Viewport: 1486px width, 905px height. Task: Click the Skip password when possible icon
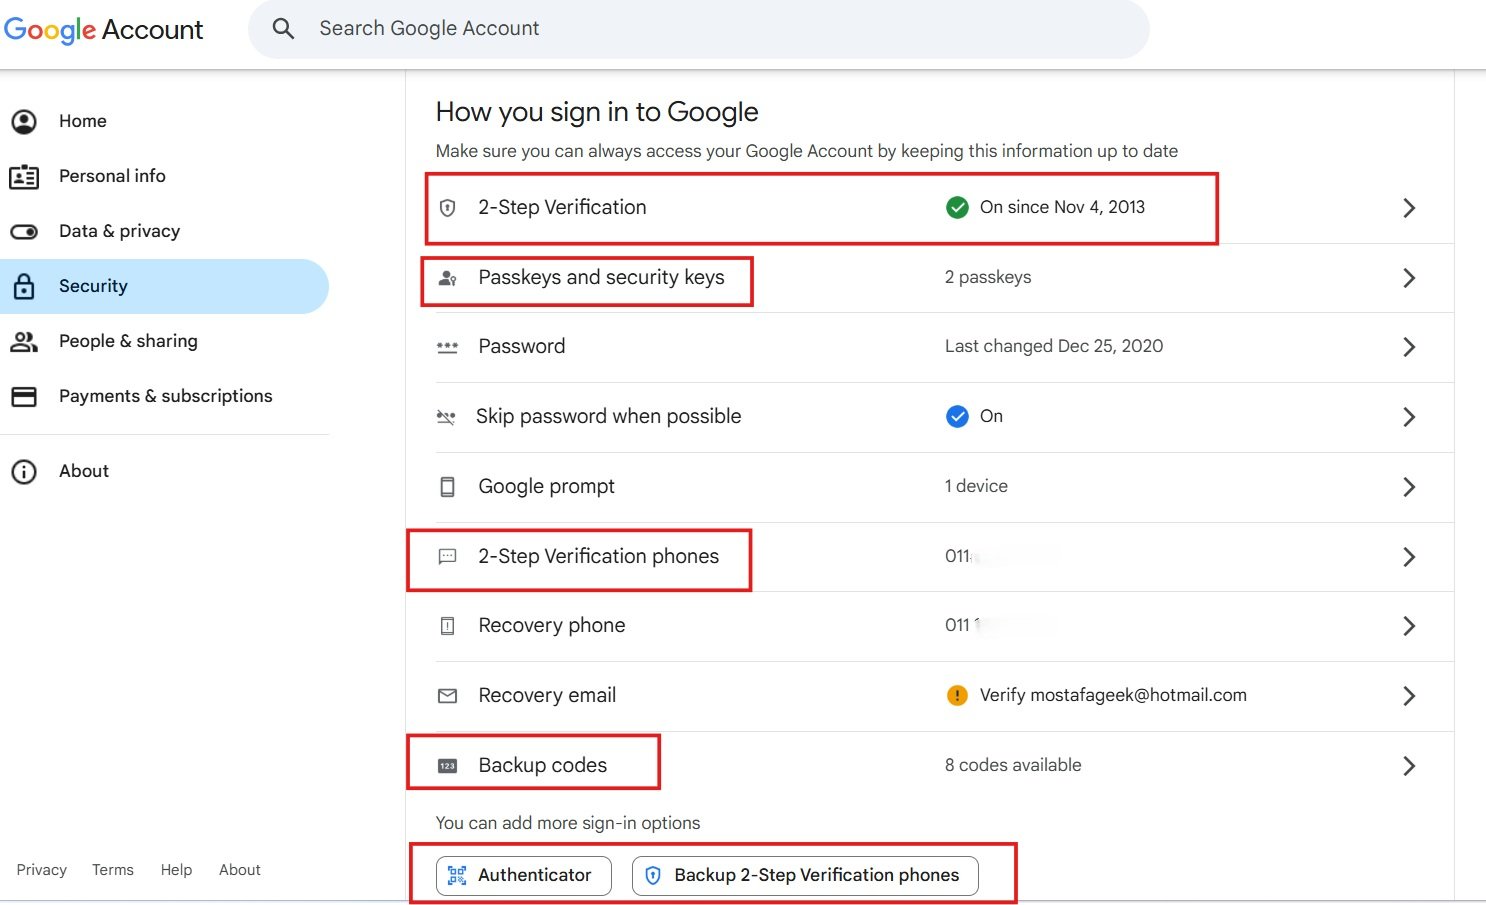(446, 417)
